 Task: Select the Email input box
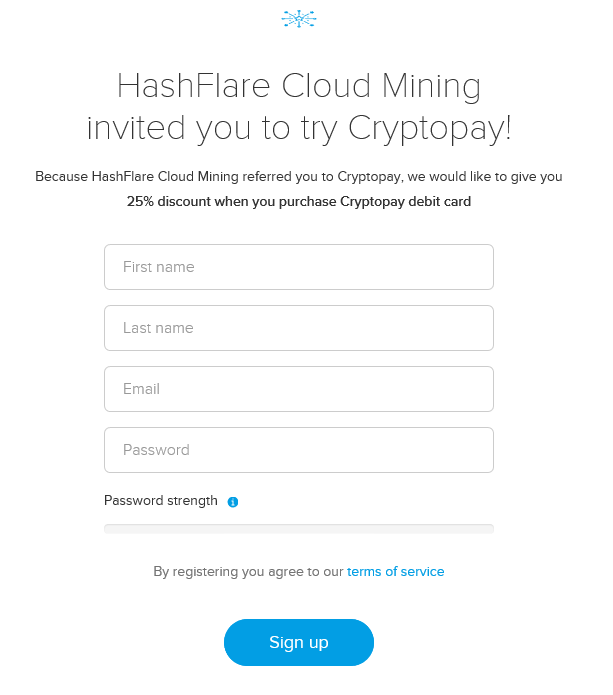[299, 389]
